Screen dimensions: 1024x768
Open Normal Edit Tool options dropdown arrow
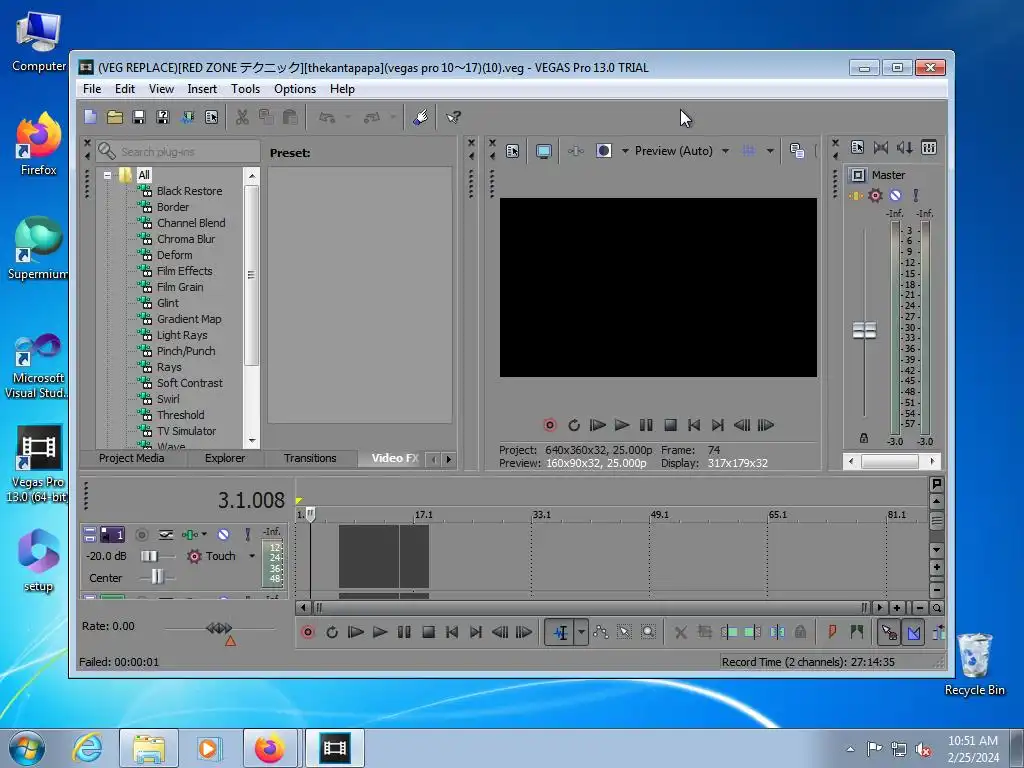pyautogui.click(x=581, y=632)
